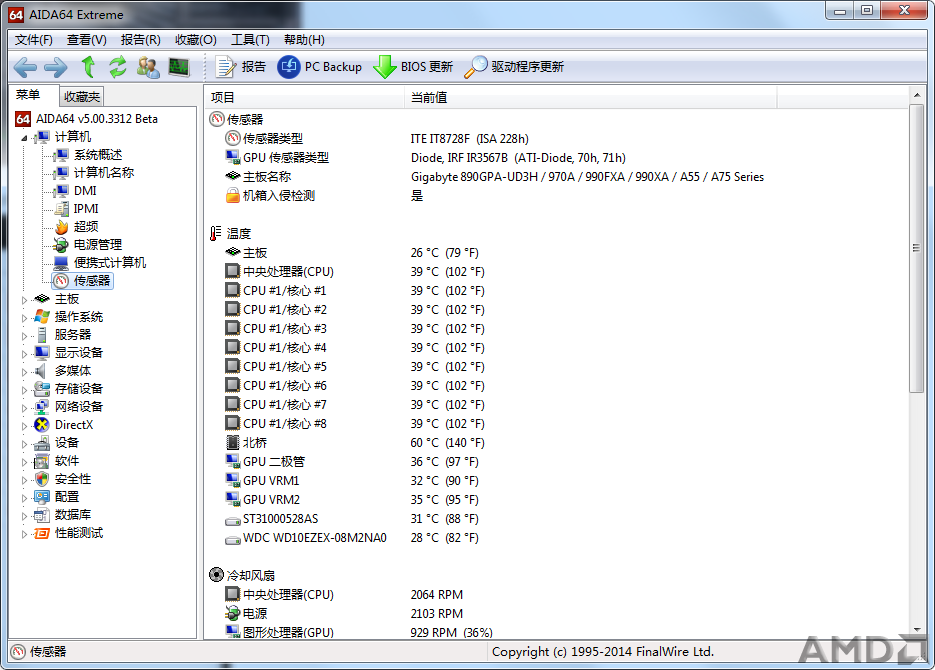Viewport: 935px width, 670px height.
Task: Click the 设备 printer icon
Action: coord(42,443)
